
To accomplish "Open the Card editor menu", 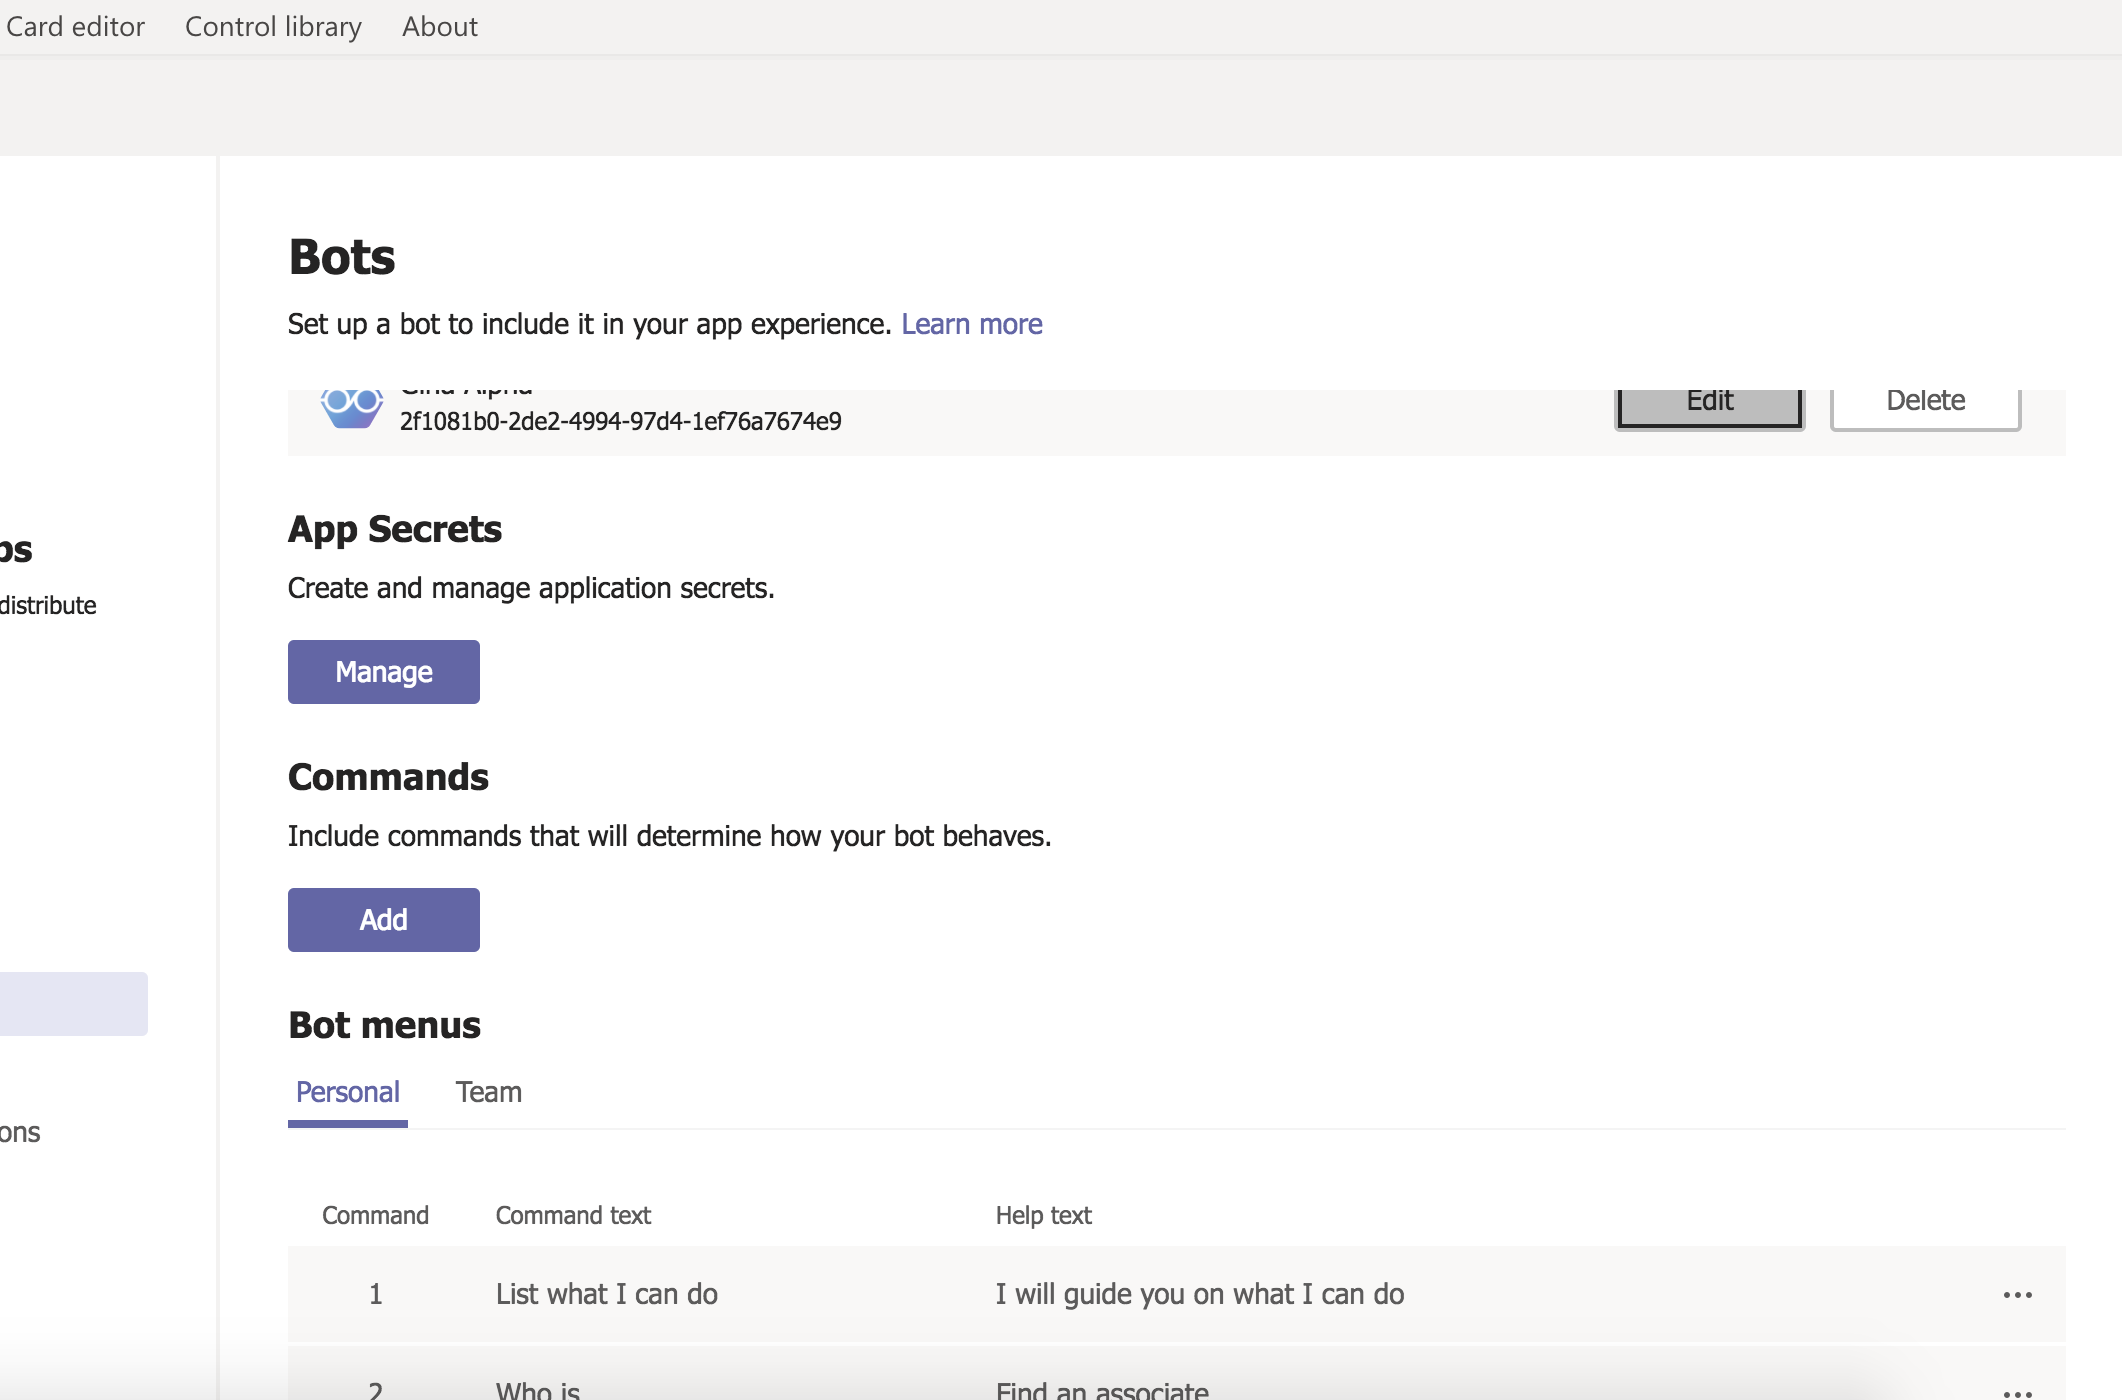I will coord(75,26).
